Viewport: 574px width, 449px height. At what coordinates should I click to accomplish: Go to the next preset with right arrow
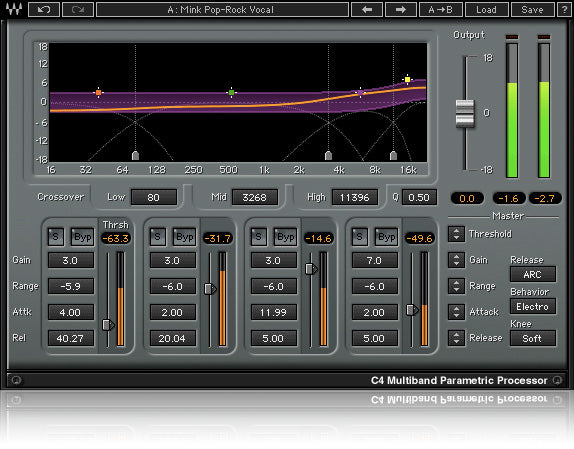(401, 10)
